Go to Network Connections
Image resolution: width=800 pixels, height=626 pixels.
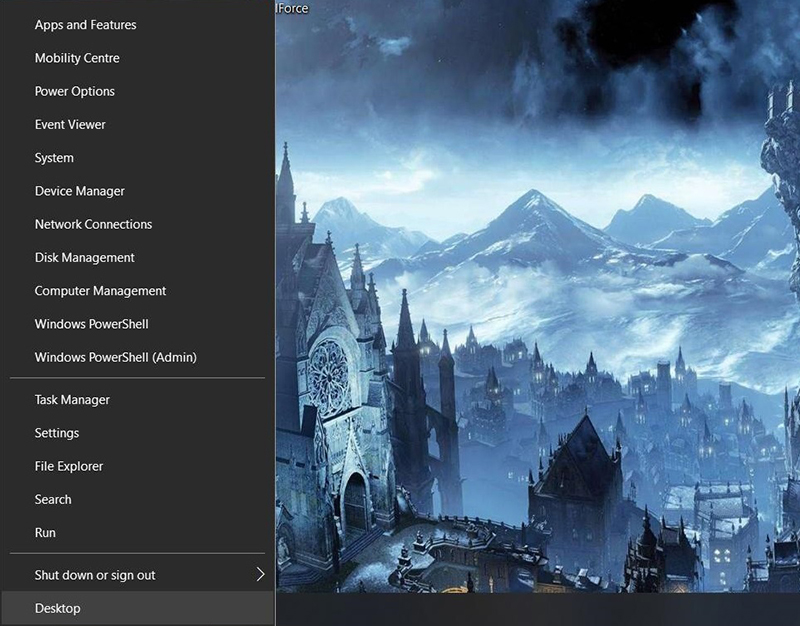click(93, 224)
